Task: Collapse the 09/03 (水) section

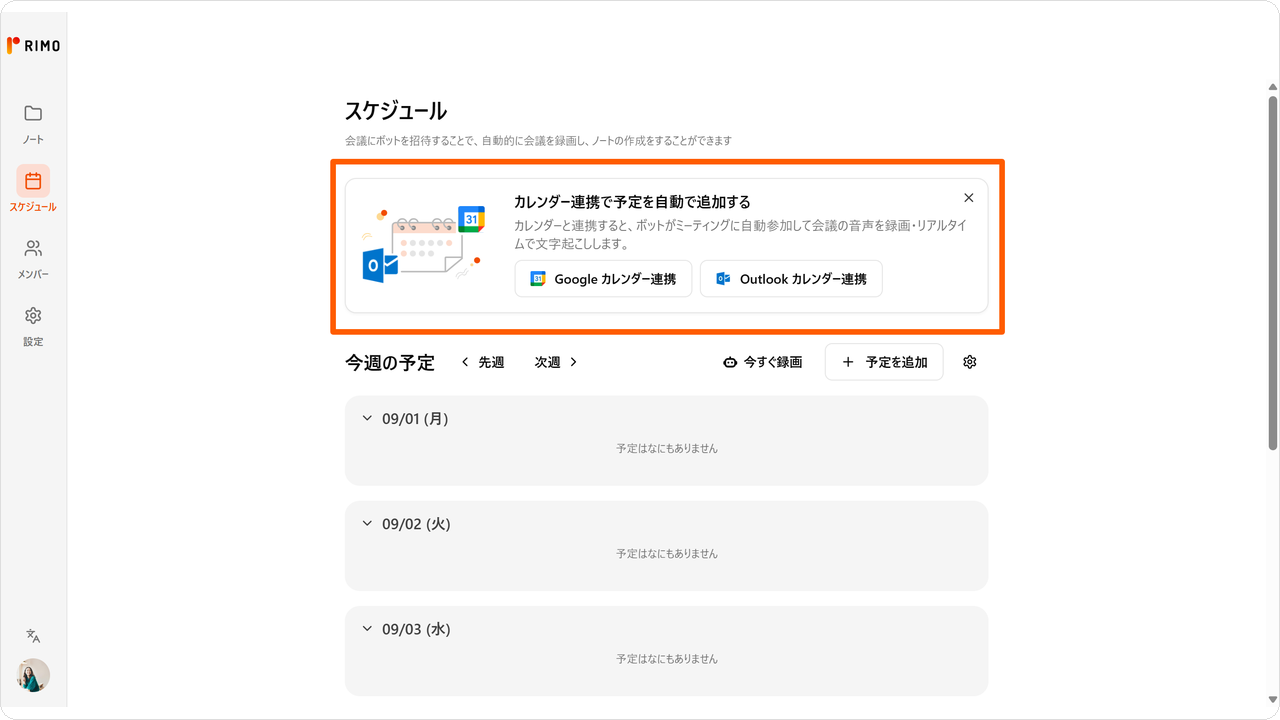Action: 367,629
